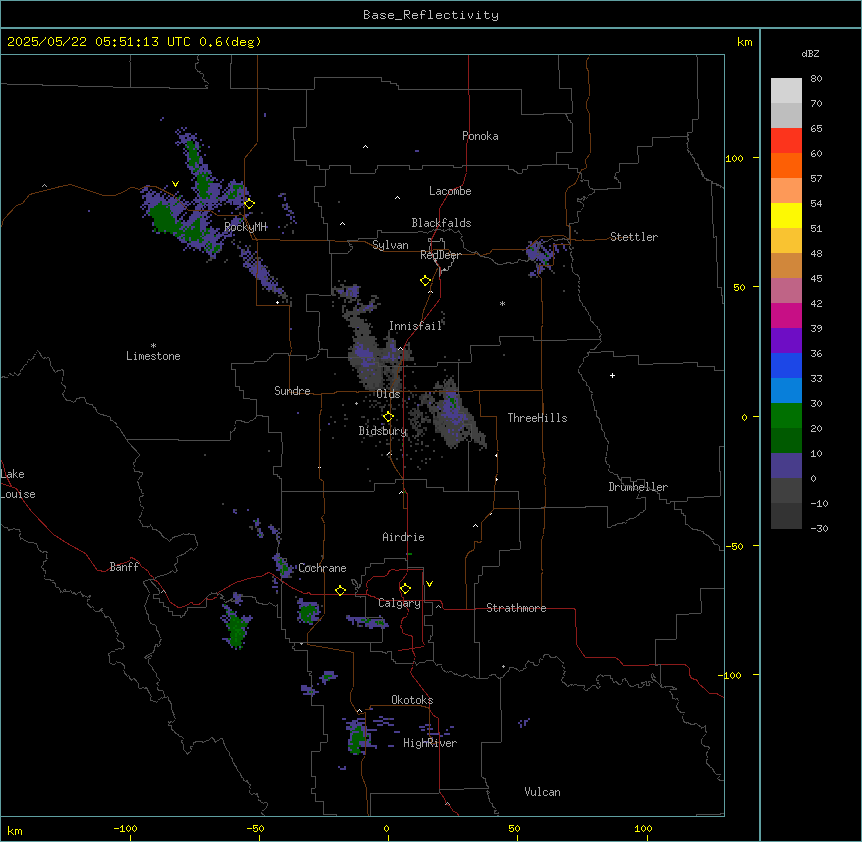This screenshot has height=842, width=862.
Task: Click the white 70-80 dBZ legend swatch
Action: coord(786,91)
